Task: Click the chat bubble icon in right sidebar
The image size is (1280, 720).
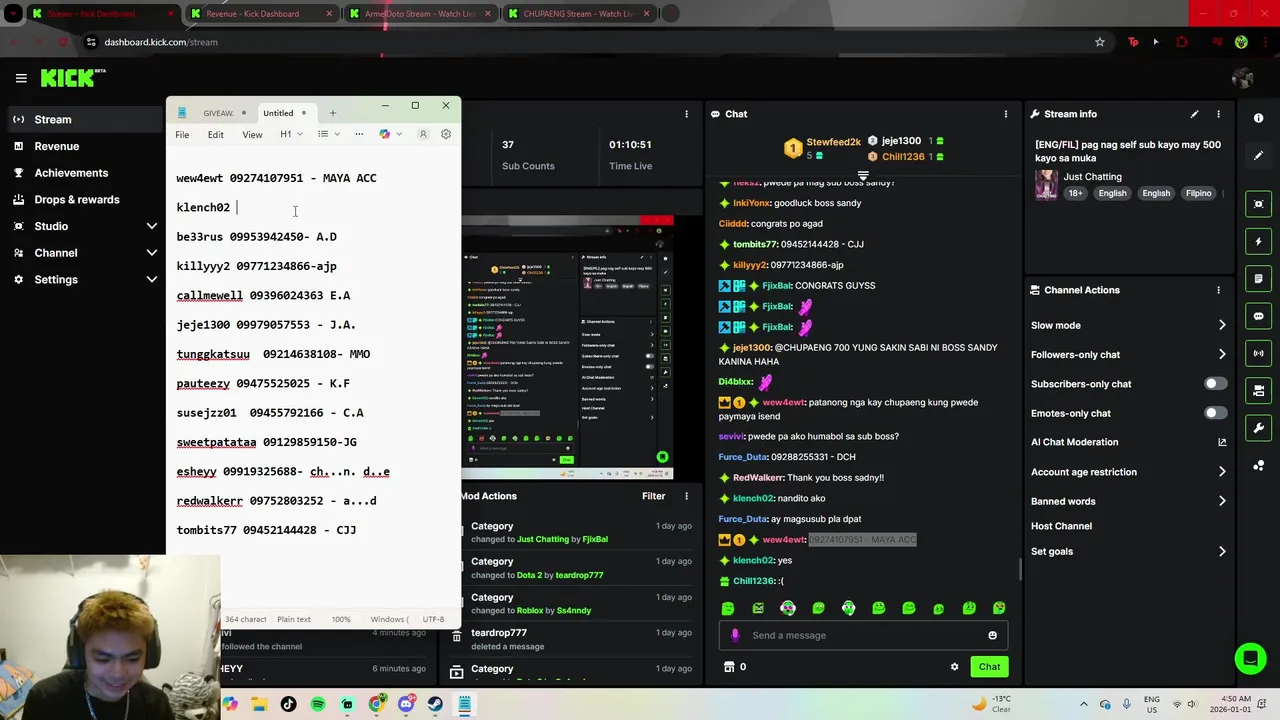Action: click(1259, 316)
